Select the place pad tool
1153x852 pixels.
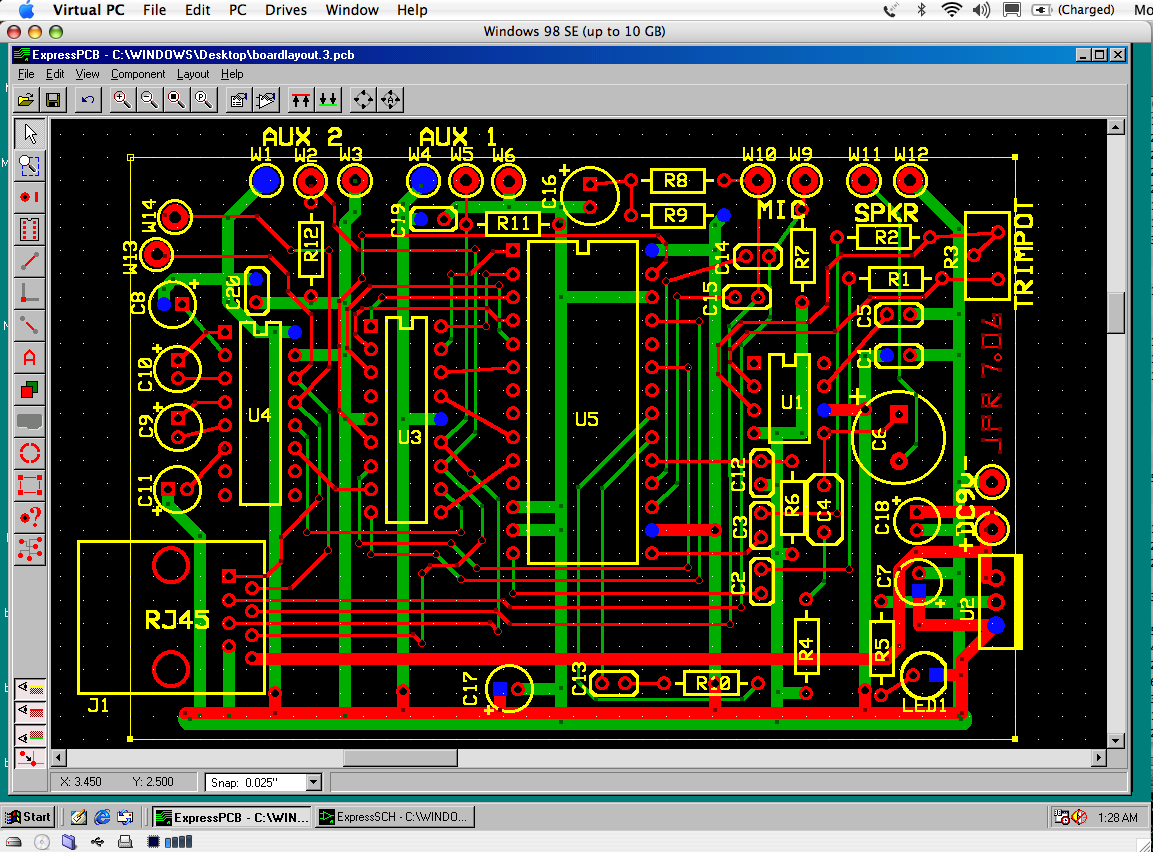point(29,197)
